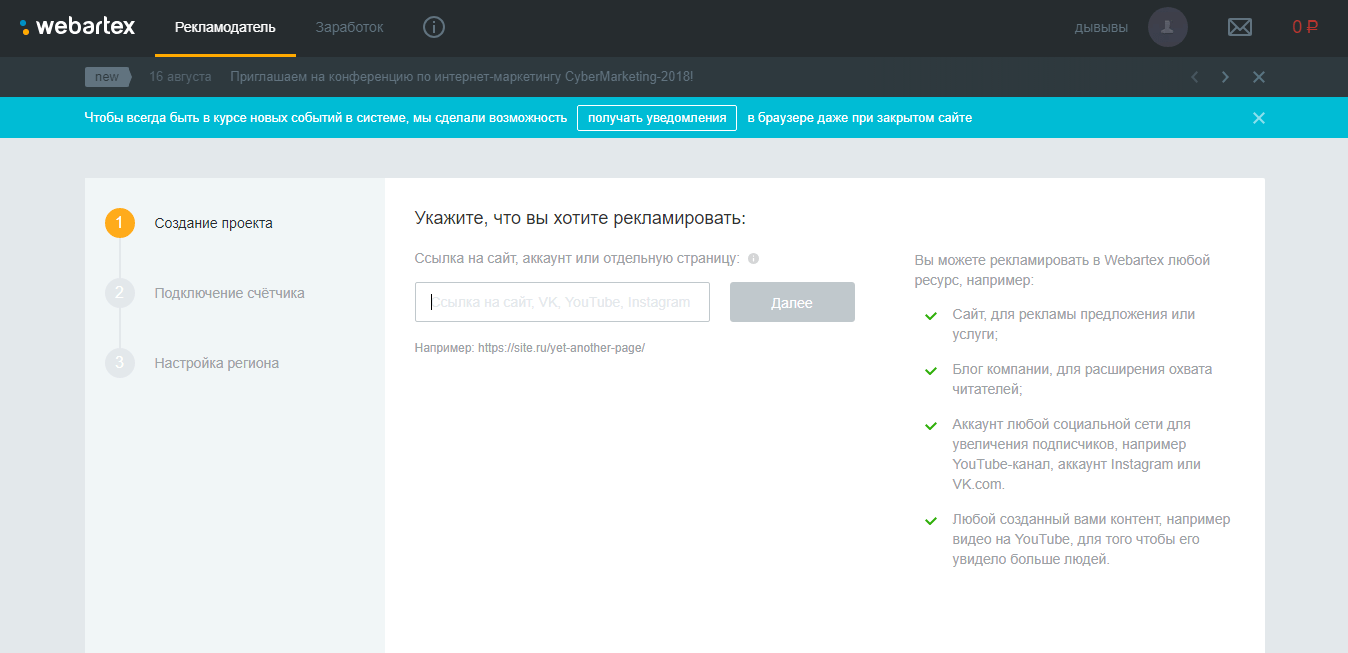Click the username дывывы in header
Screen dimensions: 1348x653
point(1100,27)
